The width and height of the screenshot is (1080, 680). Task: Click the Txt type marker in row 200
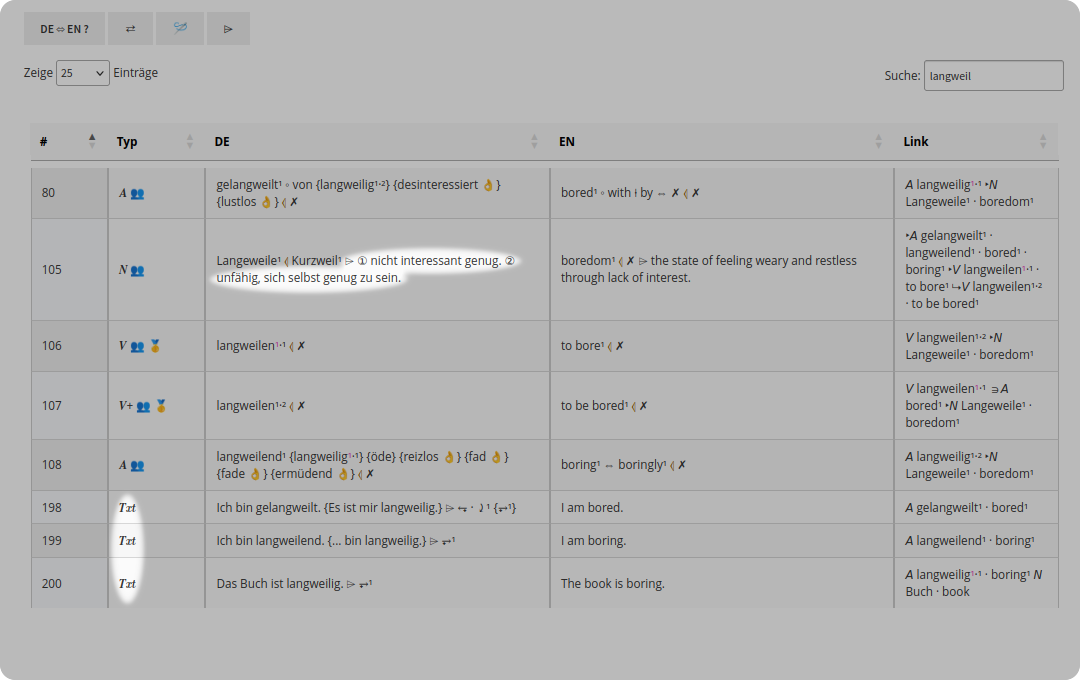pyautogui.click(x=127, y=584)
